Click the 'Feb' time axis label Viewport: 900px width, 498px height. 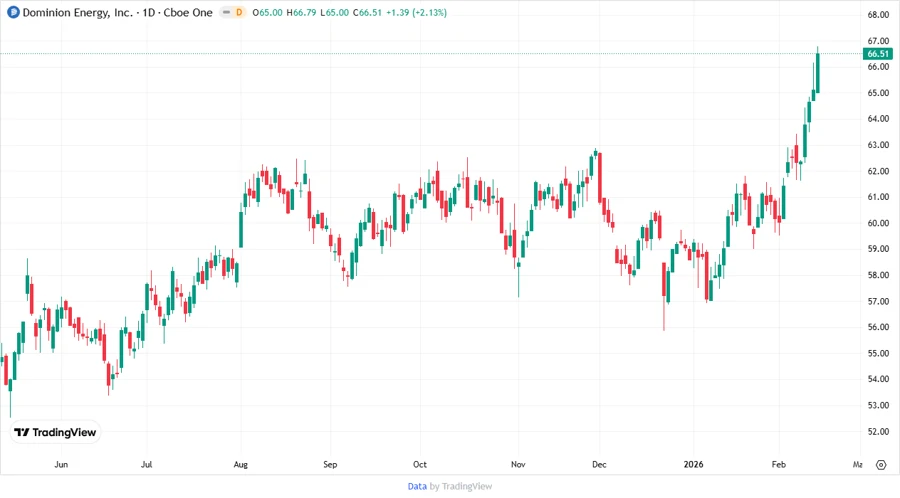[x=778, y=465]
